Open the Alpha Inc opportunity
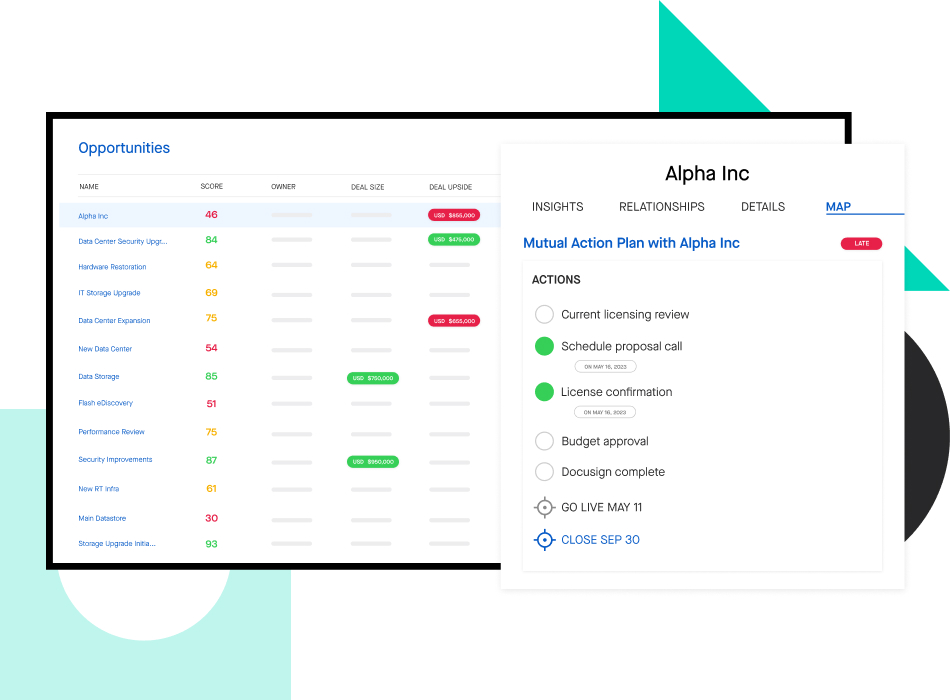Screen dimensions: 950x700 93,216
